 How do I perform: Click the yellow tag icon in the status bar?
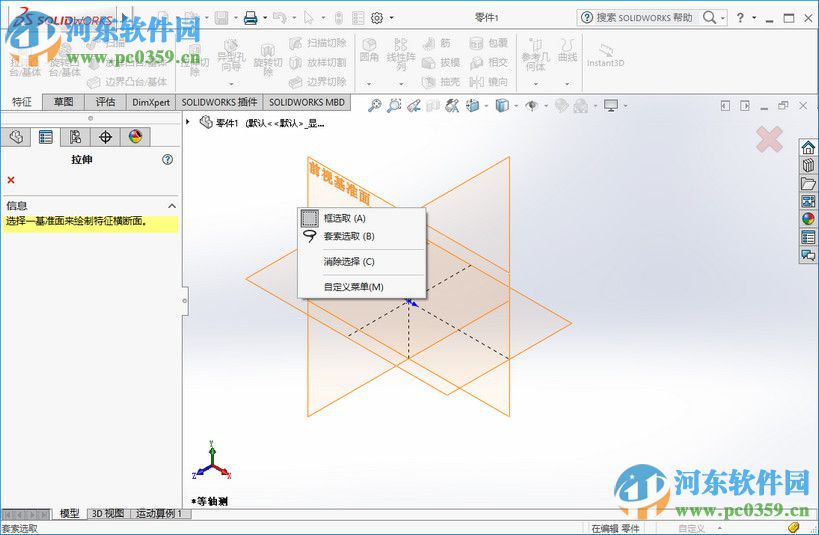[794, 527]
